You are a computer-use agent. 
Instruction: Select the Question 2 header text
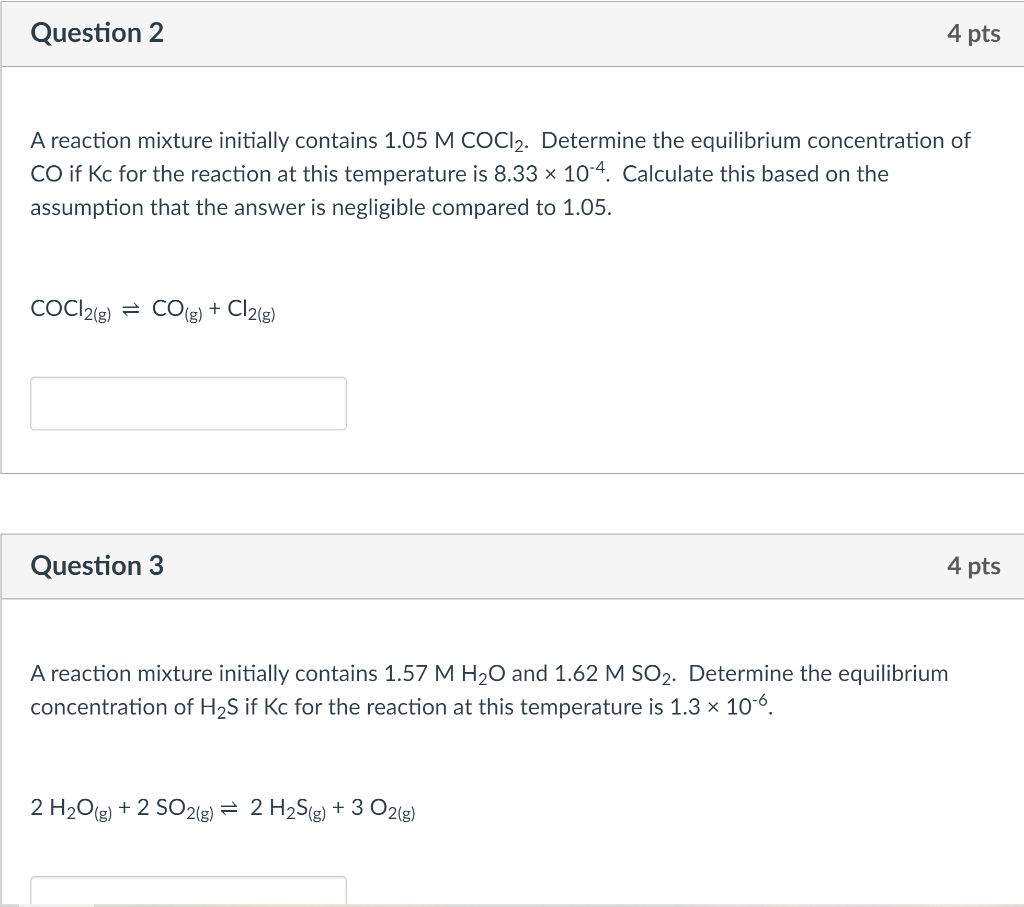click(96, 32)
